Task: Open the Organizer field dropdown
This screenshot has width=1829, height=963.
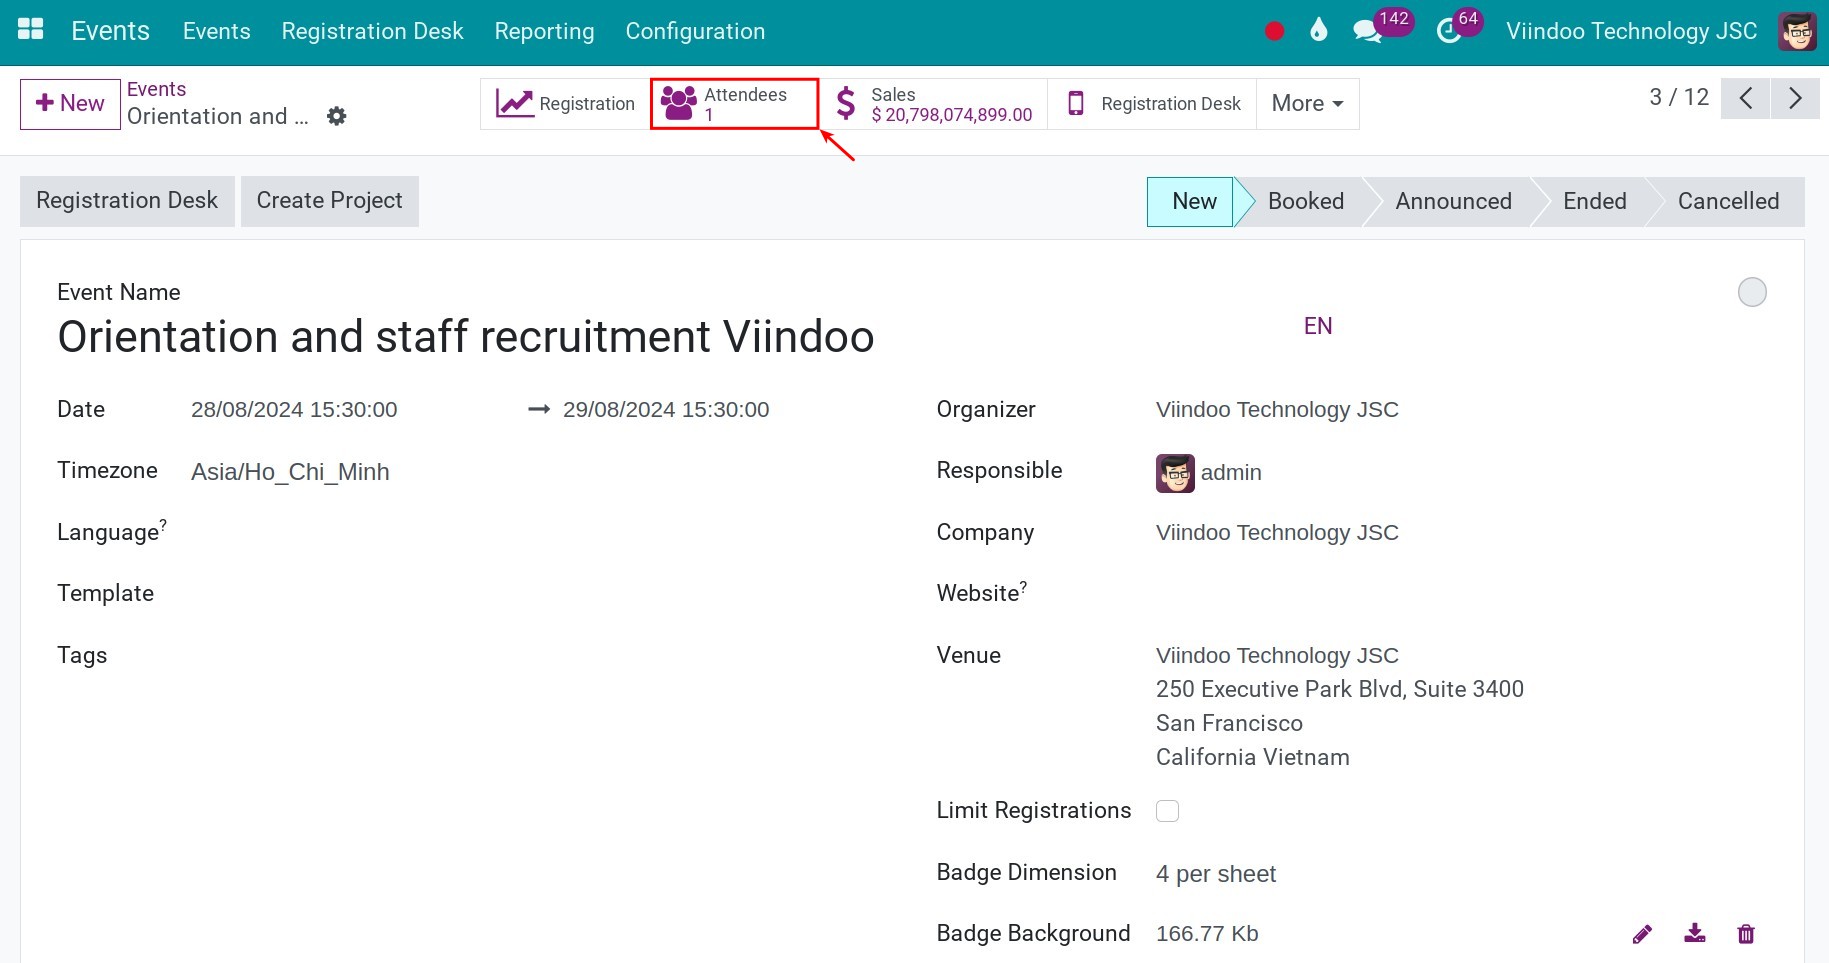Action: pos(1277,410)
